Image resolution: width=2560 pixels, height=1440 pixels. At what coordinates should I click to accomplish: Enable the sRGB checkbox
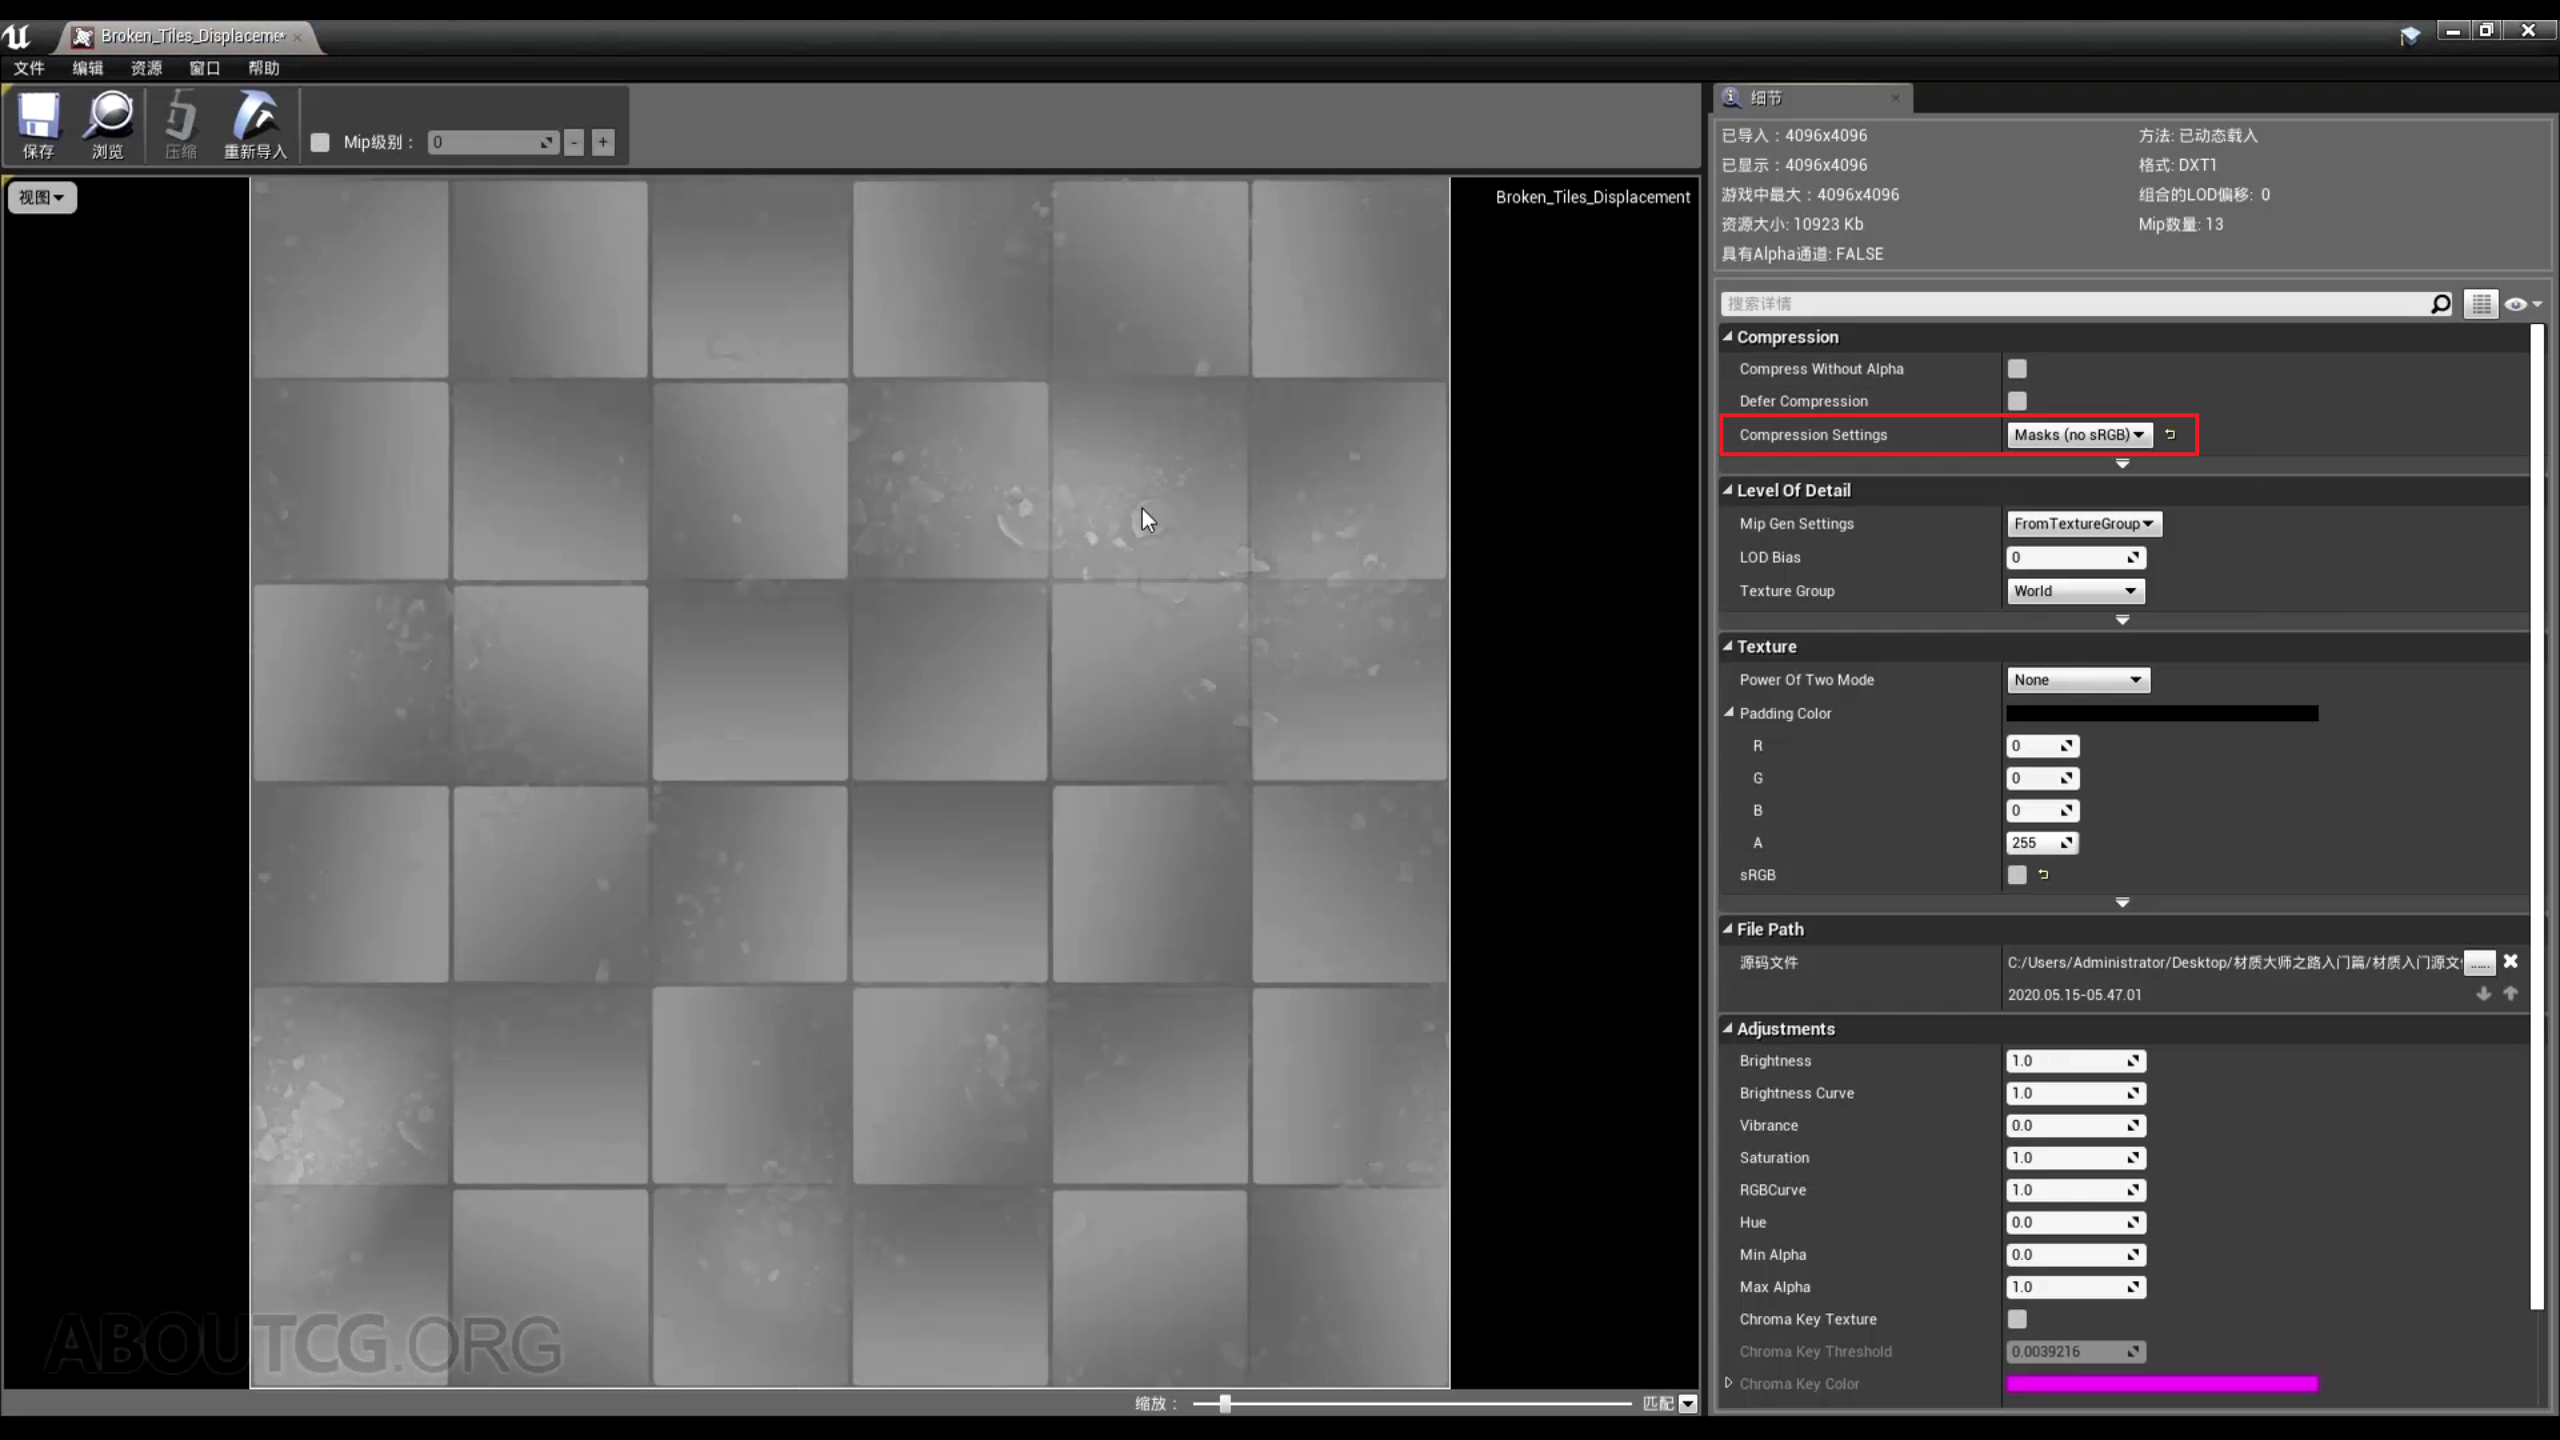[2016, 874]
